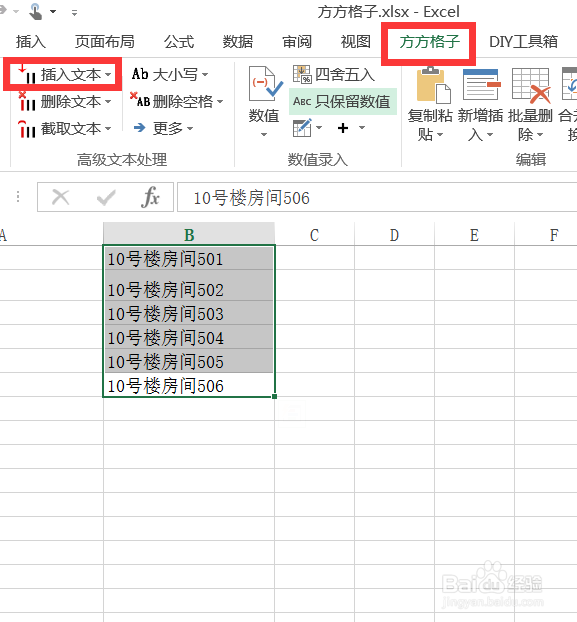
Task: Click the Delete Text (删除文本) icon
Action: pyautogui.click(x=27, y=102)
